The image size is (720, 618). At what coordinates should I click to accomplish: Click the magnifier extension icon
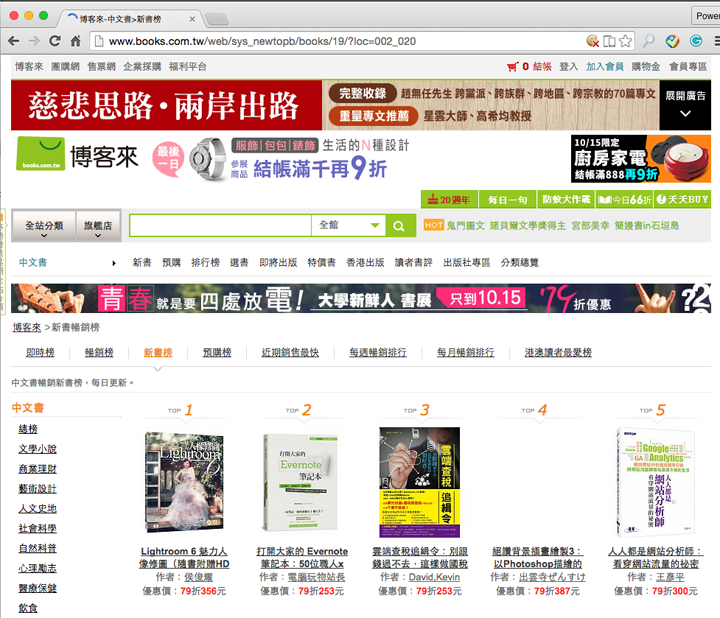648,41
